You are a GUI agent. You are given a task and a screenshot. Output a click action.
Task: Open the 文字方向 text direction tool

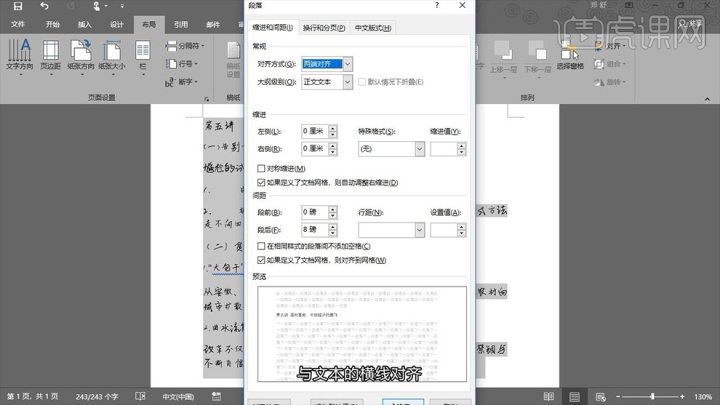tap(19, 56)
